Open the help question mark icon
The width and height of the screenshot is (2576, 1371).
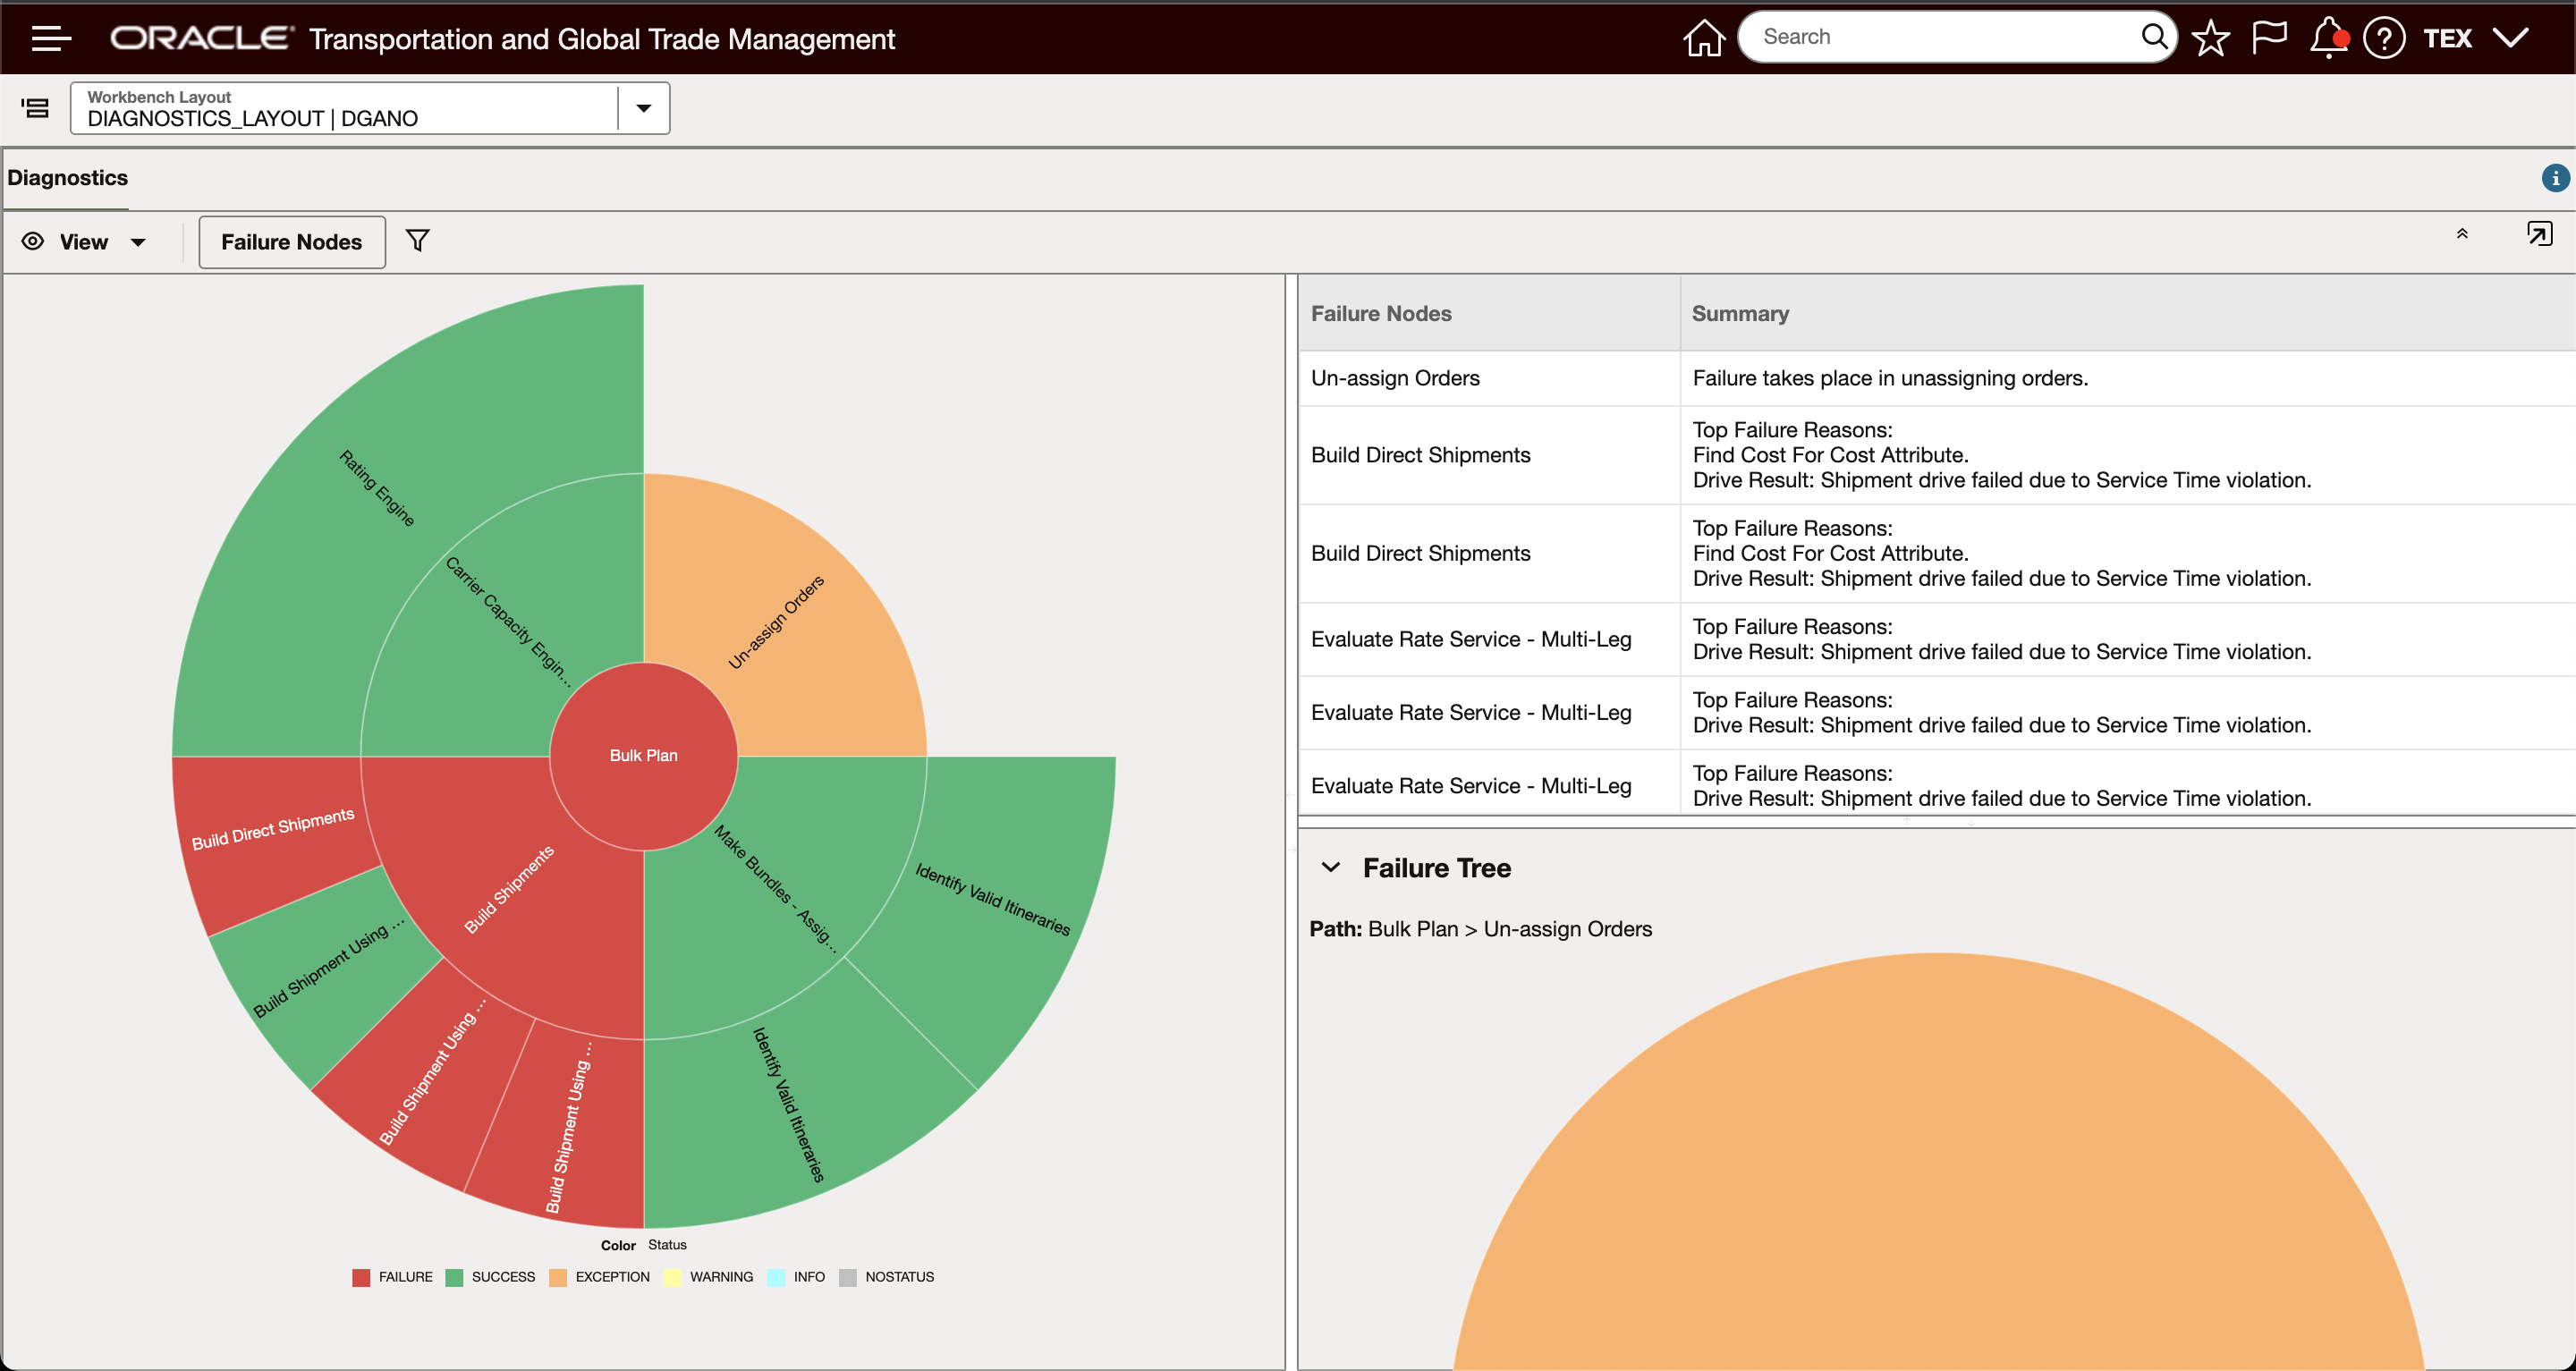coord(2384,38)
